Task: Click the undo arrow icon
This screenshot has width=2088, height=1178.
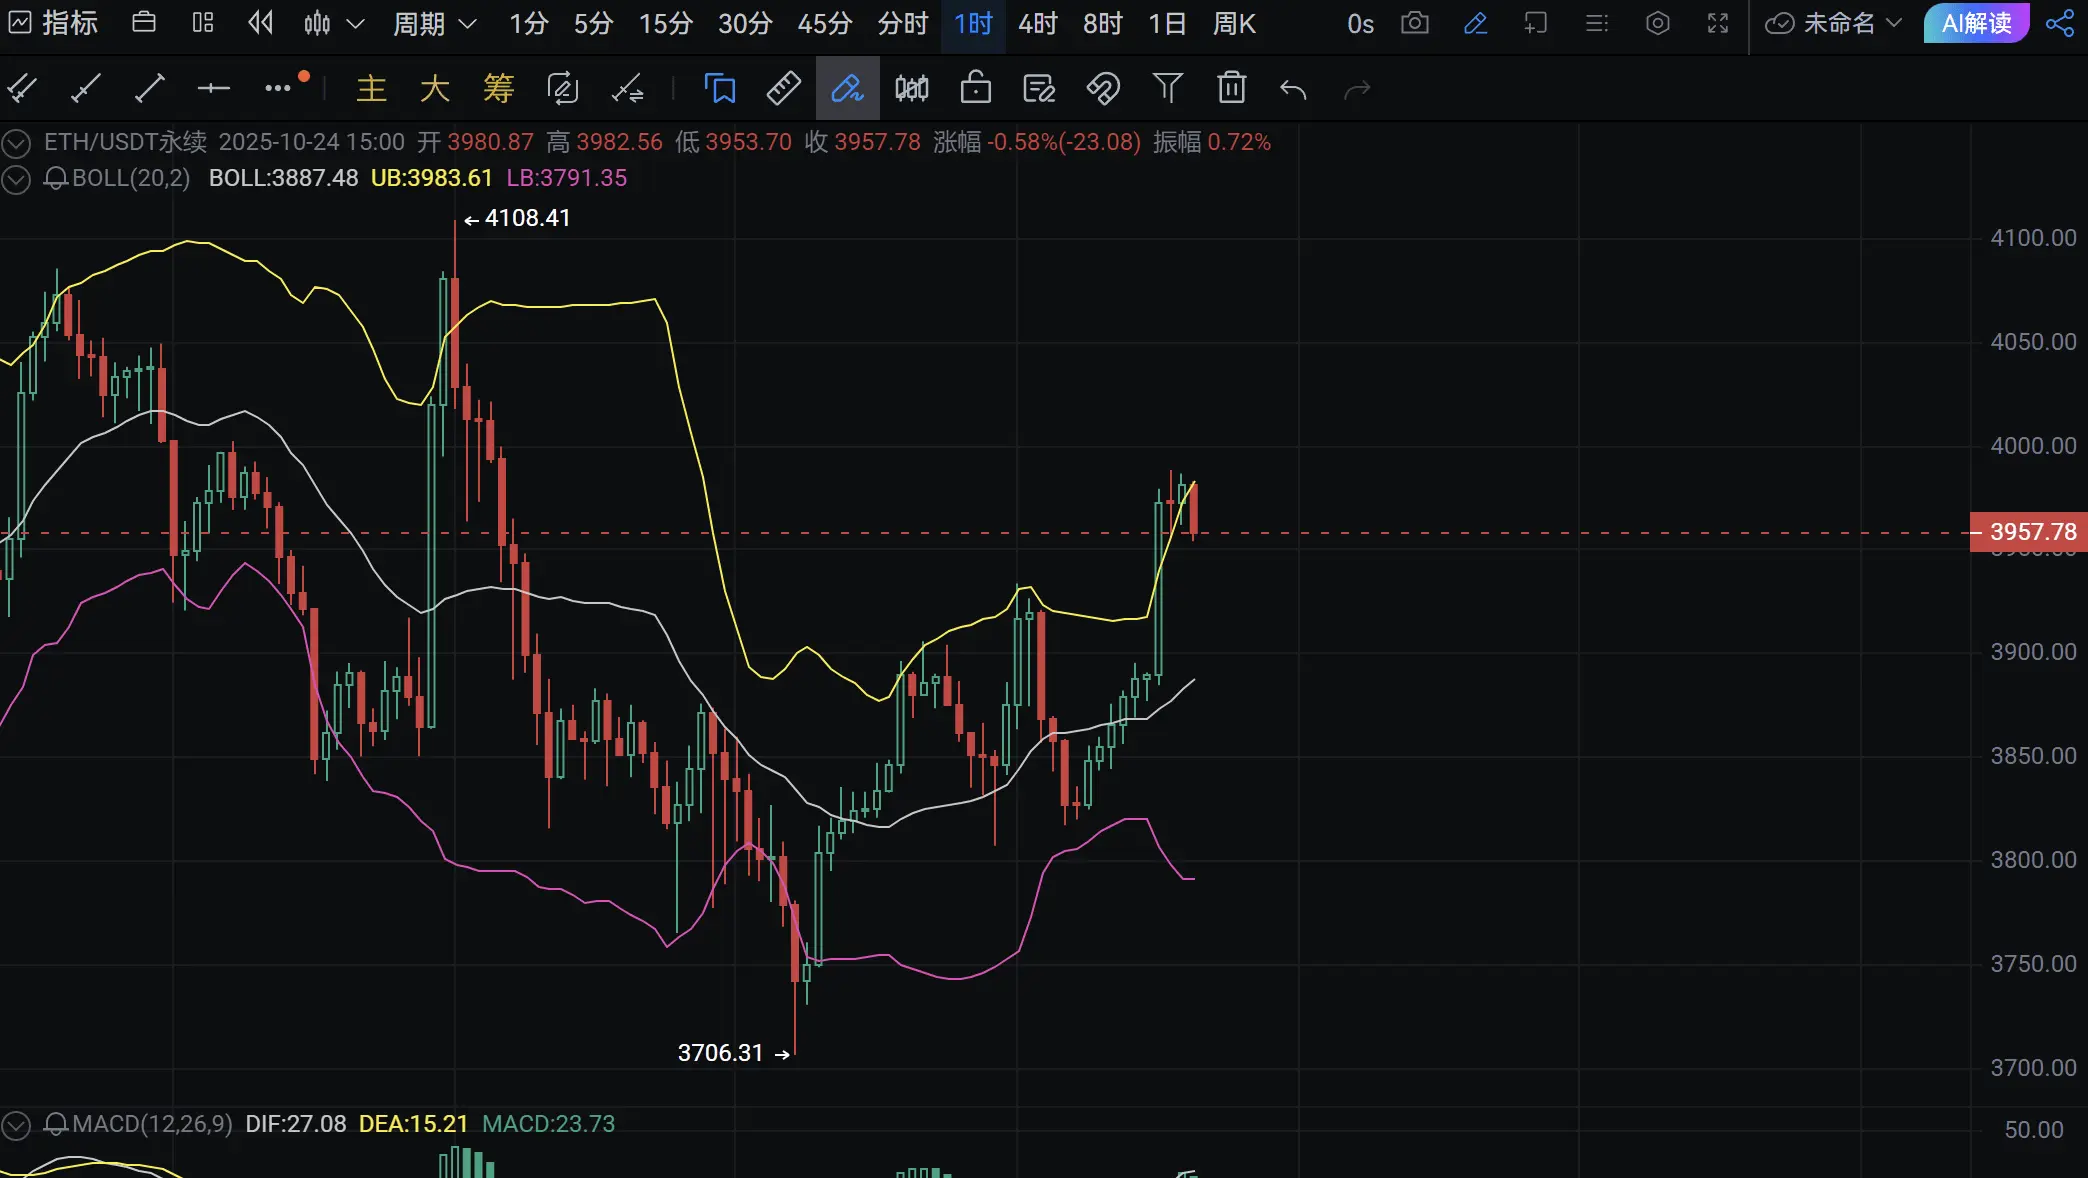Action: click(x=1293, y=90)
